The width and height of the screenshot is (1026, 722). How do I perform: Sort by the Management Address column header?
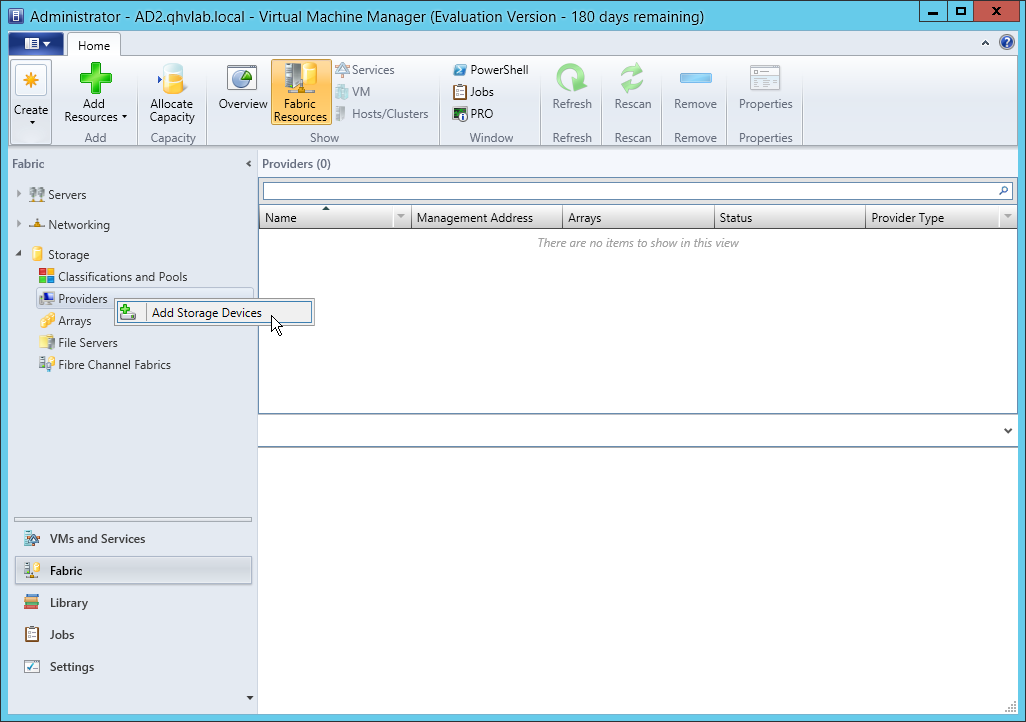475,218
